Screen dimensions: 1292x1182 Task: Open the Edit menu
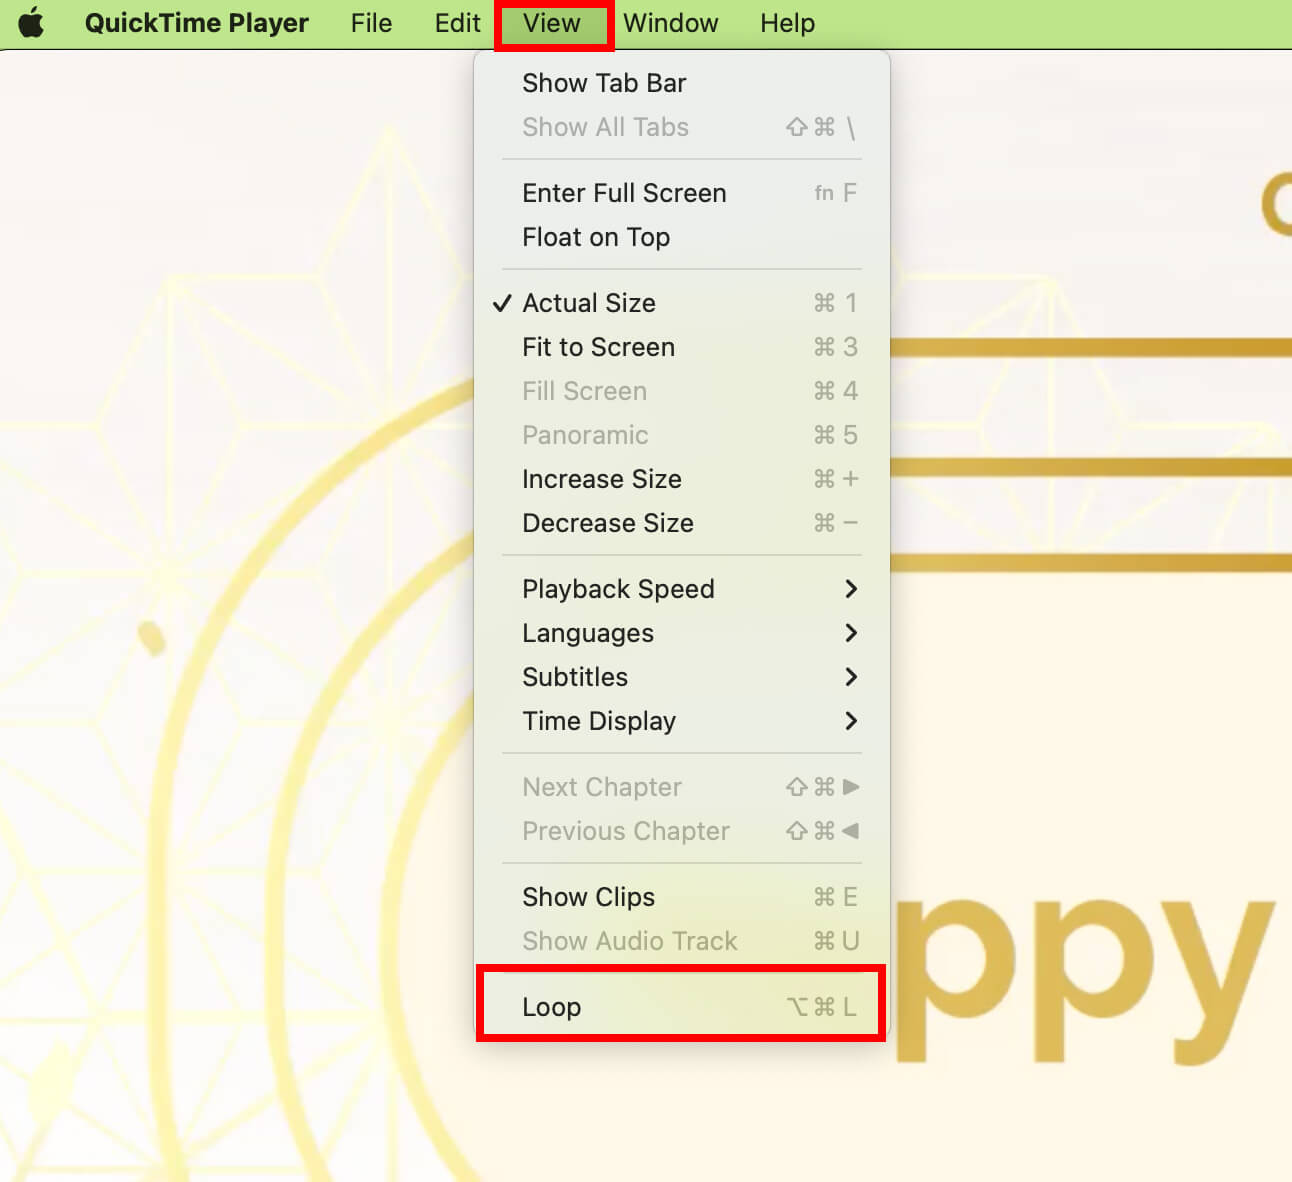[x=457, y=23]
